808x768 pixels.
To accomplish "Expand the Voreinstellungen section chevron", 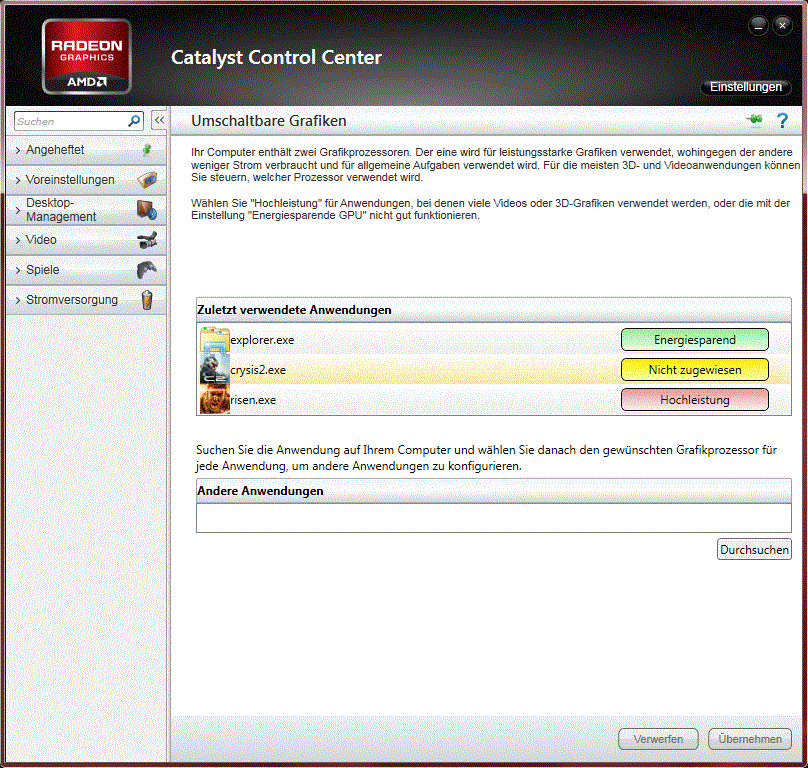I will 18,180.
